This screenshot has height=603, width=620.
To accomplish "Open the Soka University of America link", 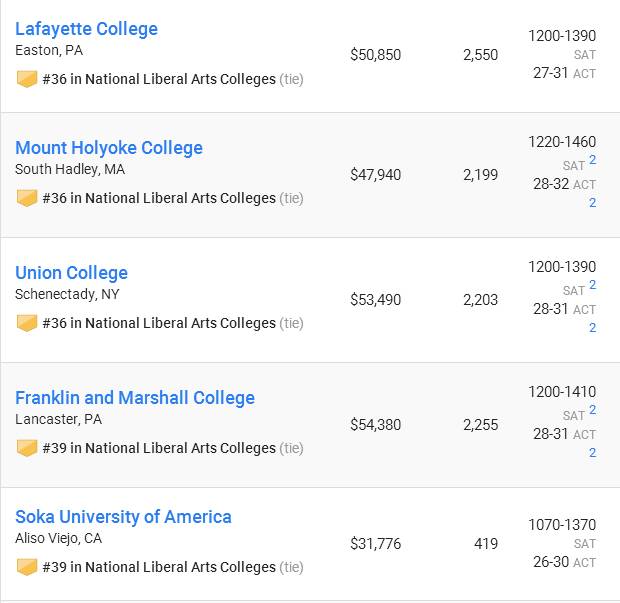I will pos(123,517).
